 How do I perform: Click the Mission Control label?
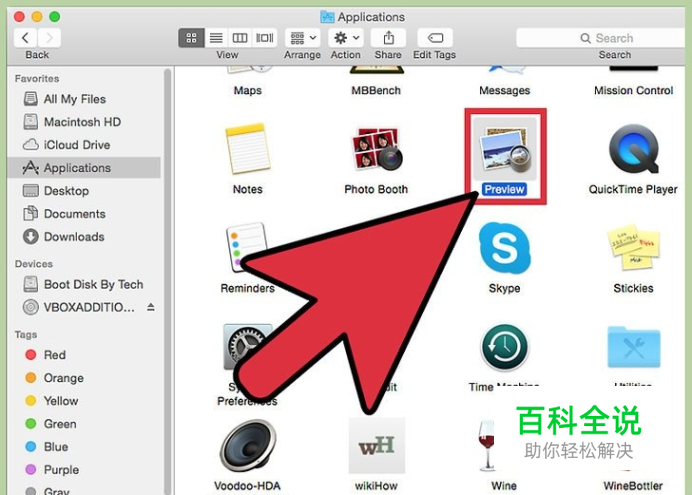click(x=633, y=90)
